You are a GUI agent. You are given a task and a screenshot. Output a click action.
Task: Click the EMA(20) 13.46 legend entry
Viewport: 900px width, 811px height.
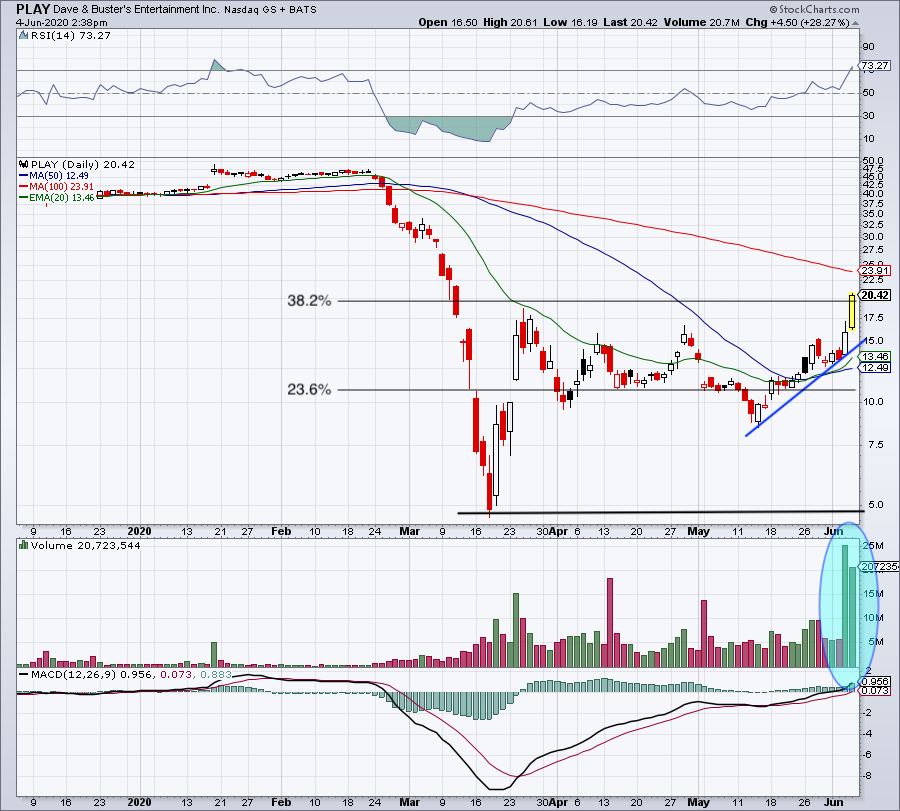tap(56, 197)
